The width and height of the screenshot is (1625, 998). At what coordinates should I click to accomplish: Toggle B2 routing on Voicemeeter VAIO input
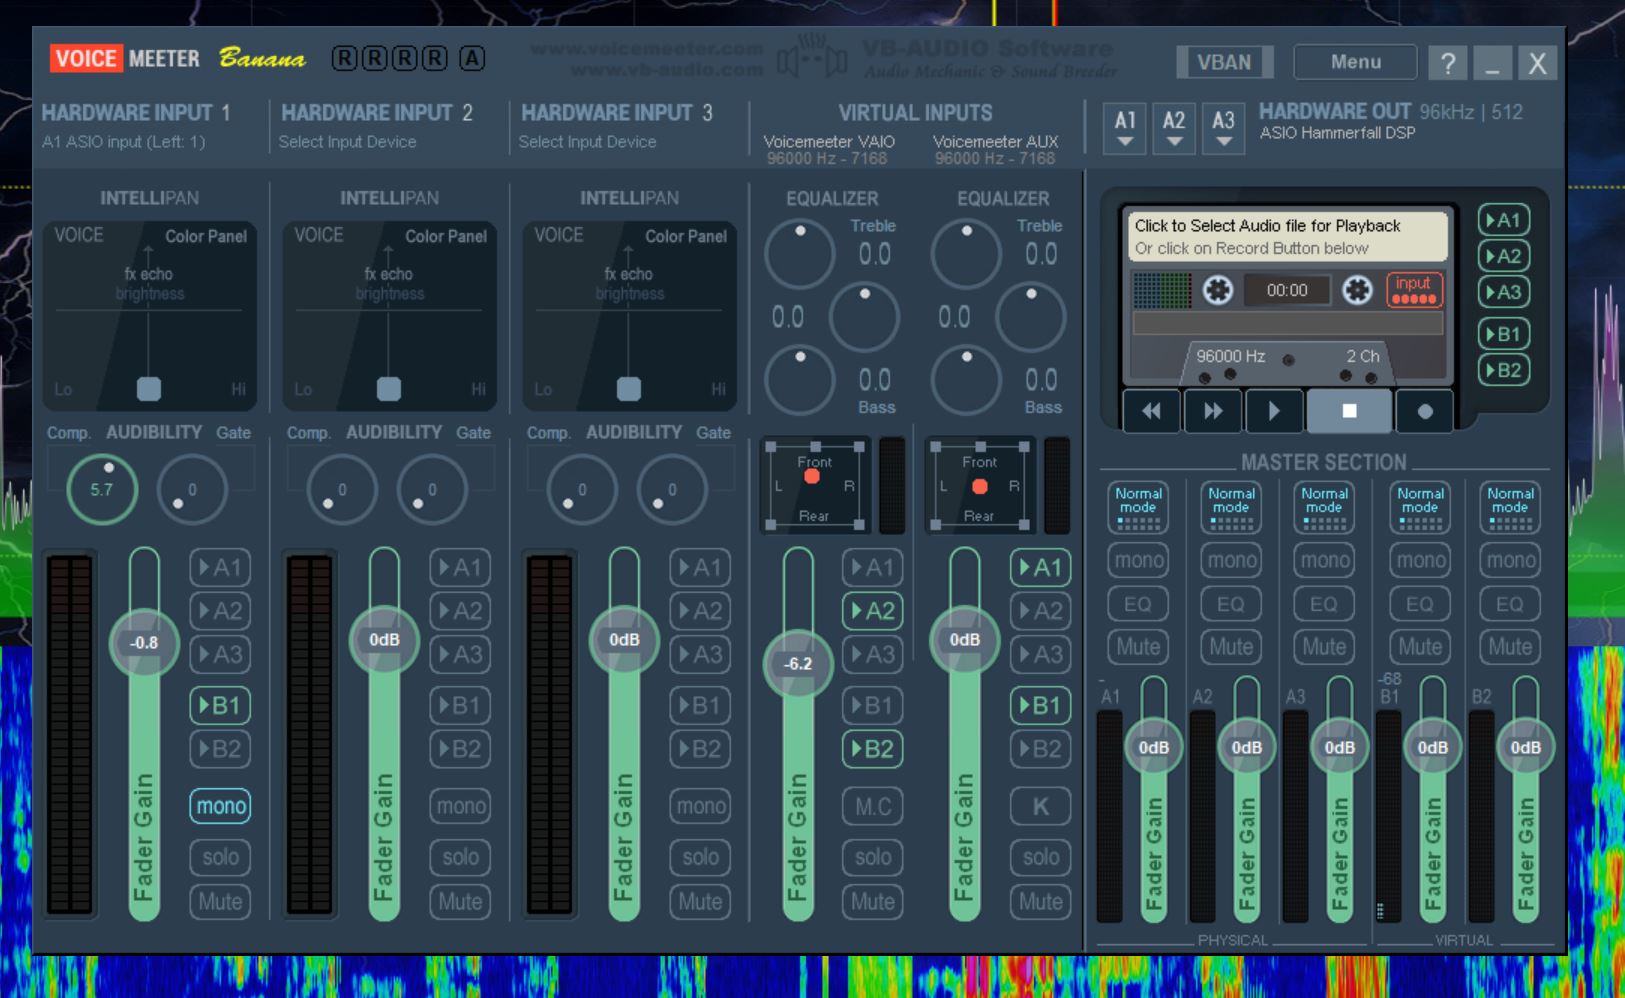click(x=872, y=749)
